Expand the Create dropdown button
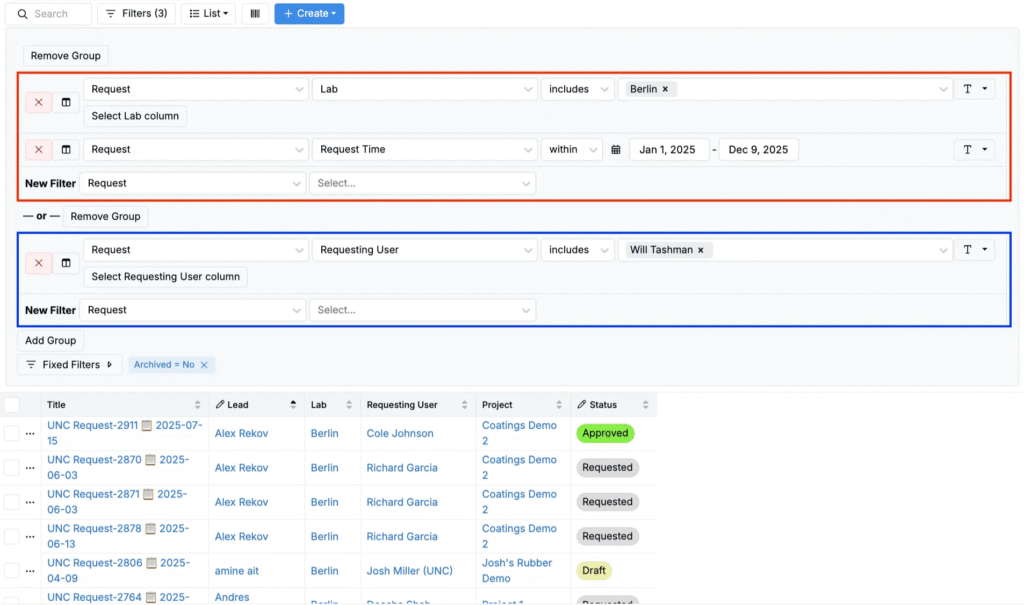 309,14
